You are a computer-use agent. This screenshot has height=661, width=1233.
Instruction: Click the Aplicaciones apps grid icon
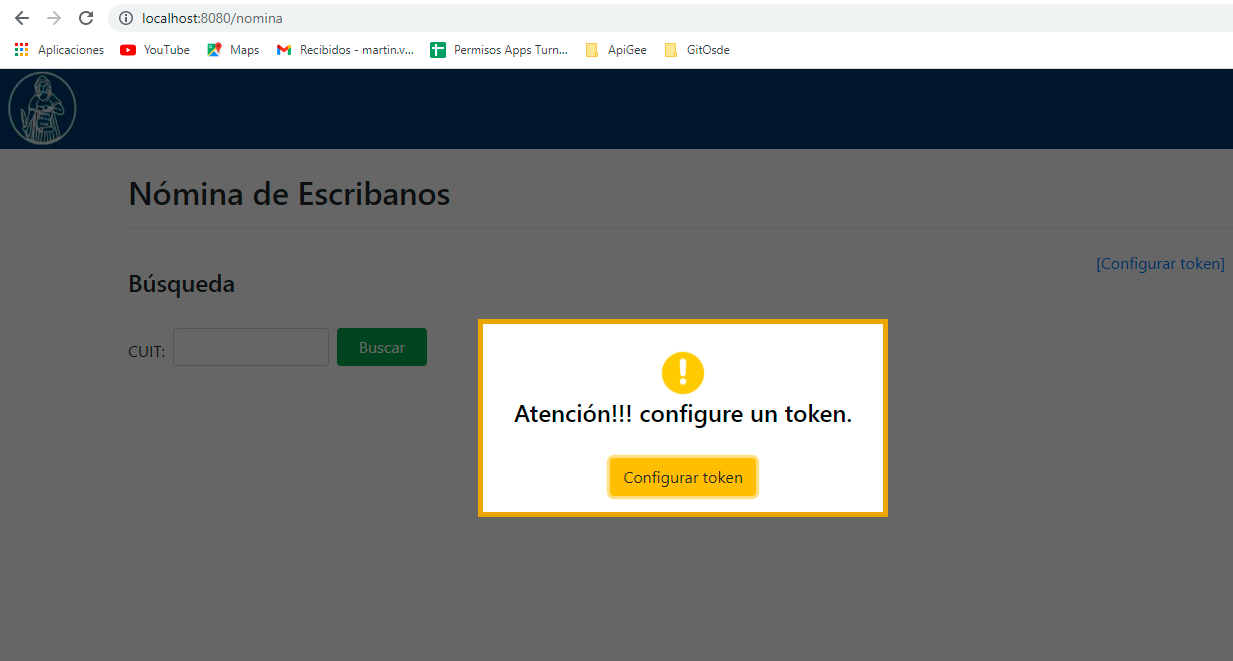20,49
